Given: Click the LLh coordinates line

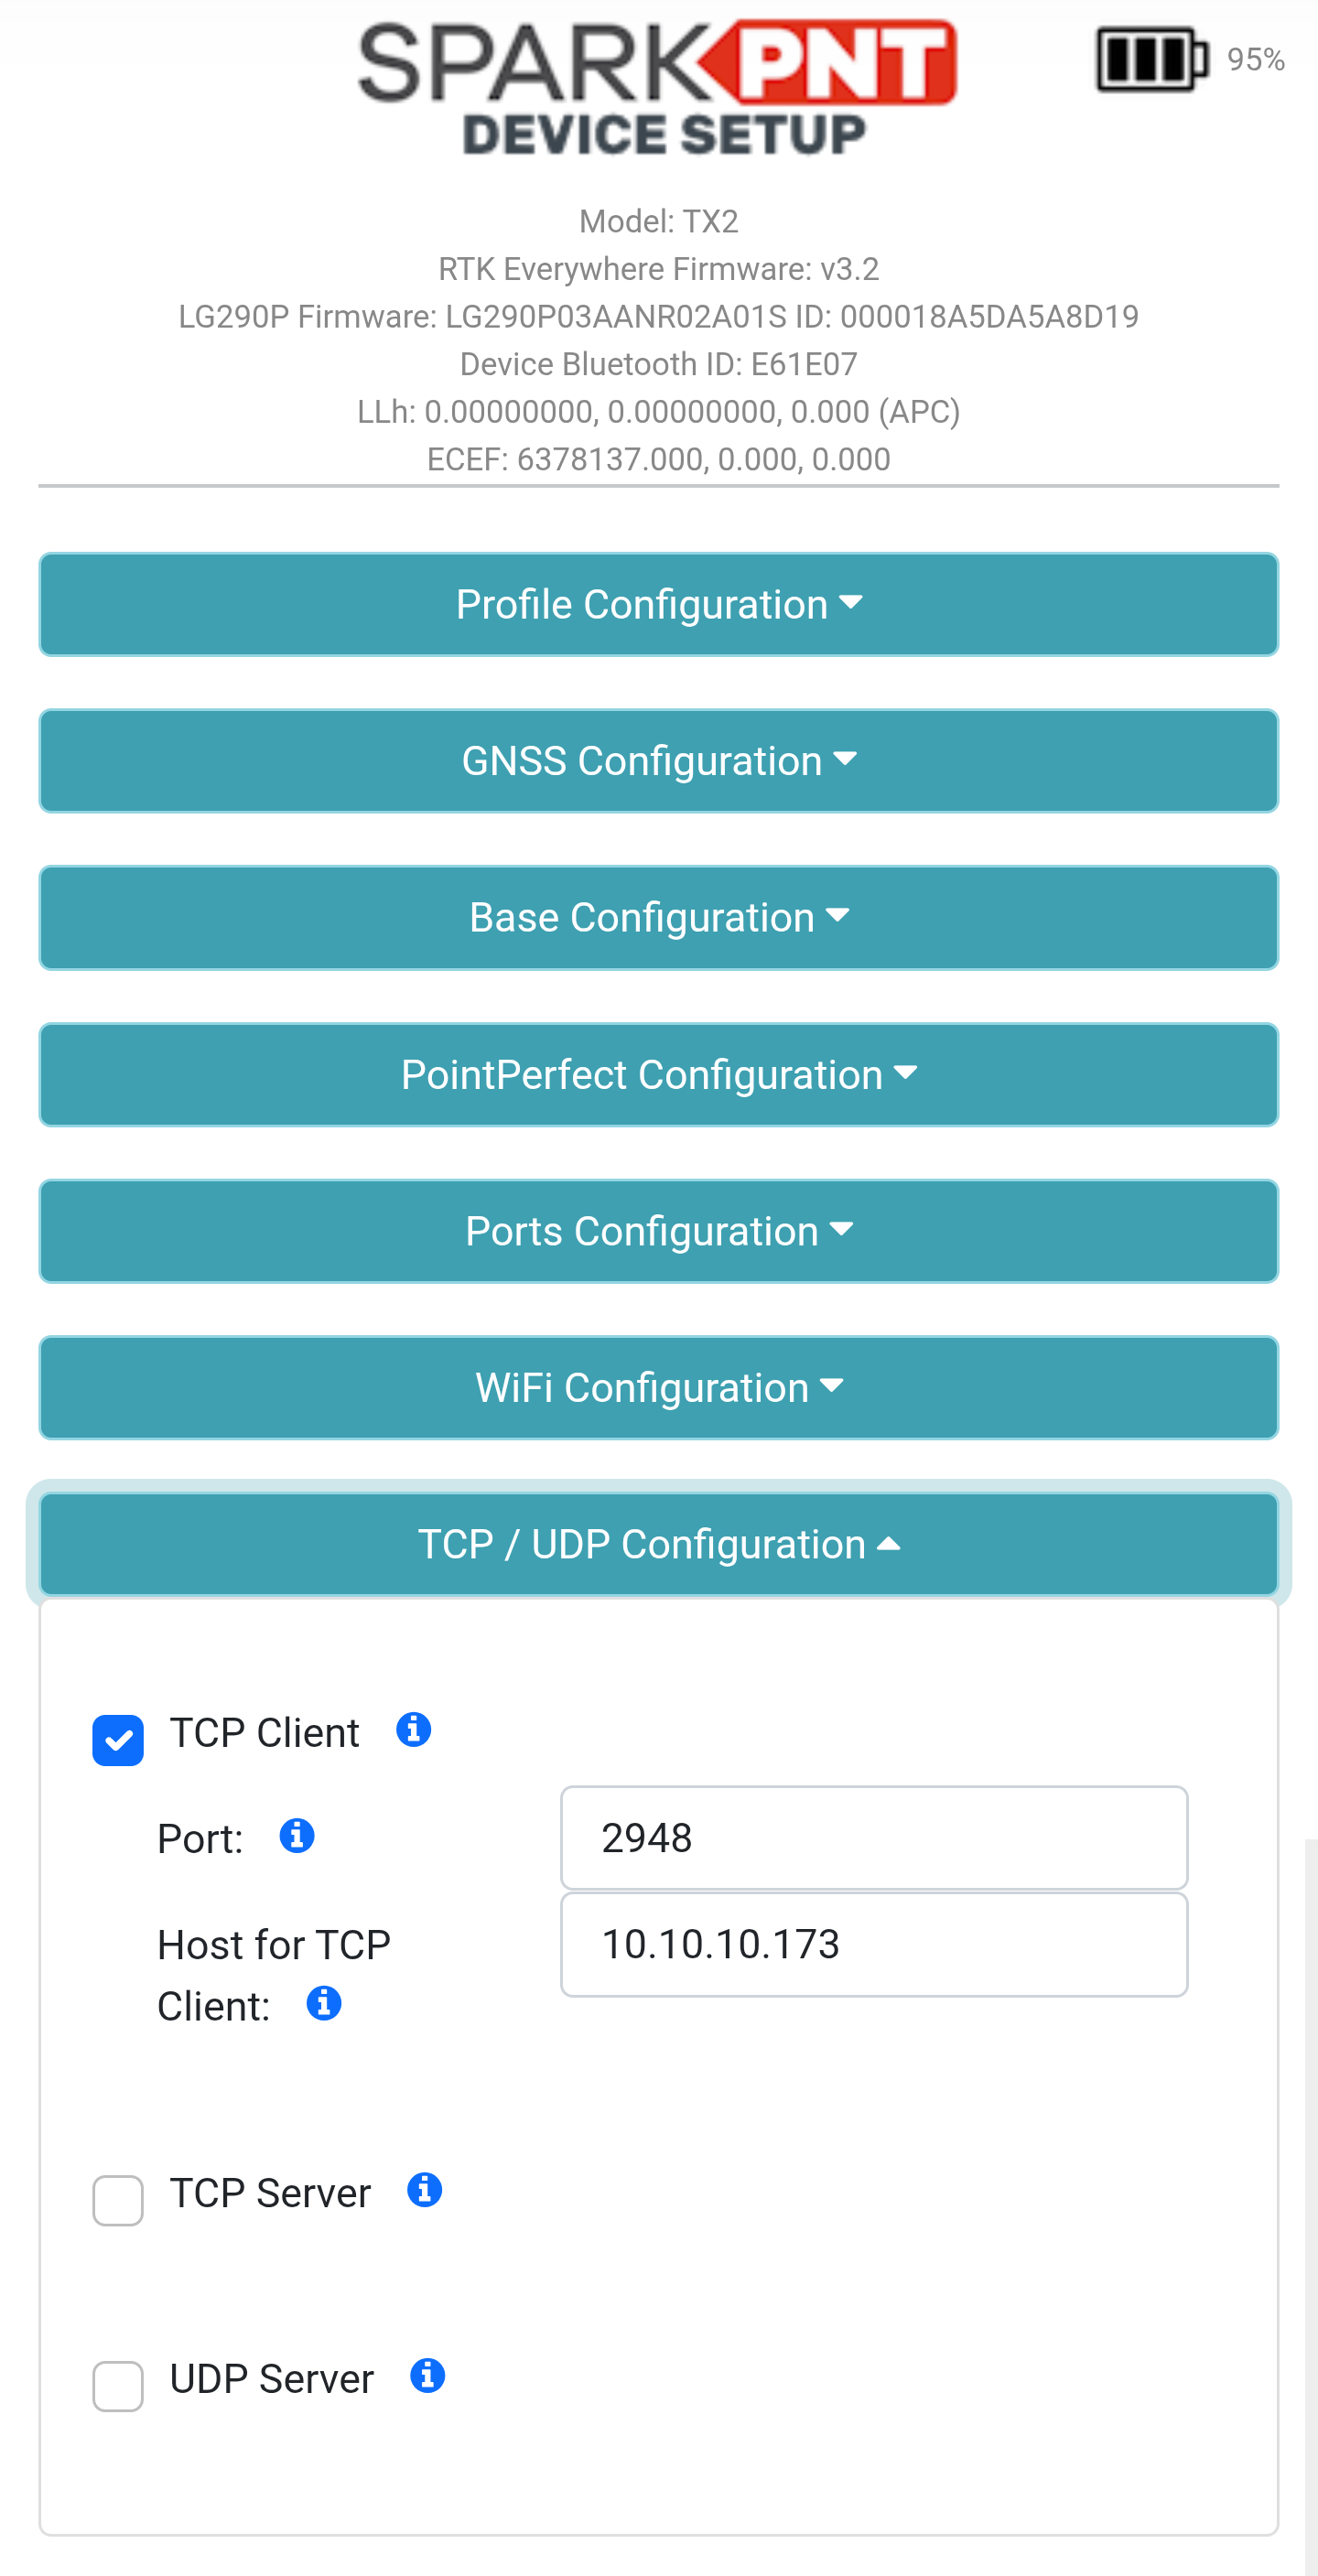Looking at the screenshot, I should click(x=659, y=412).
